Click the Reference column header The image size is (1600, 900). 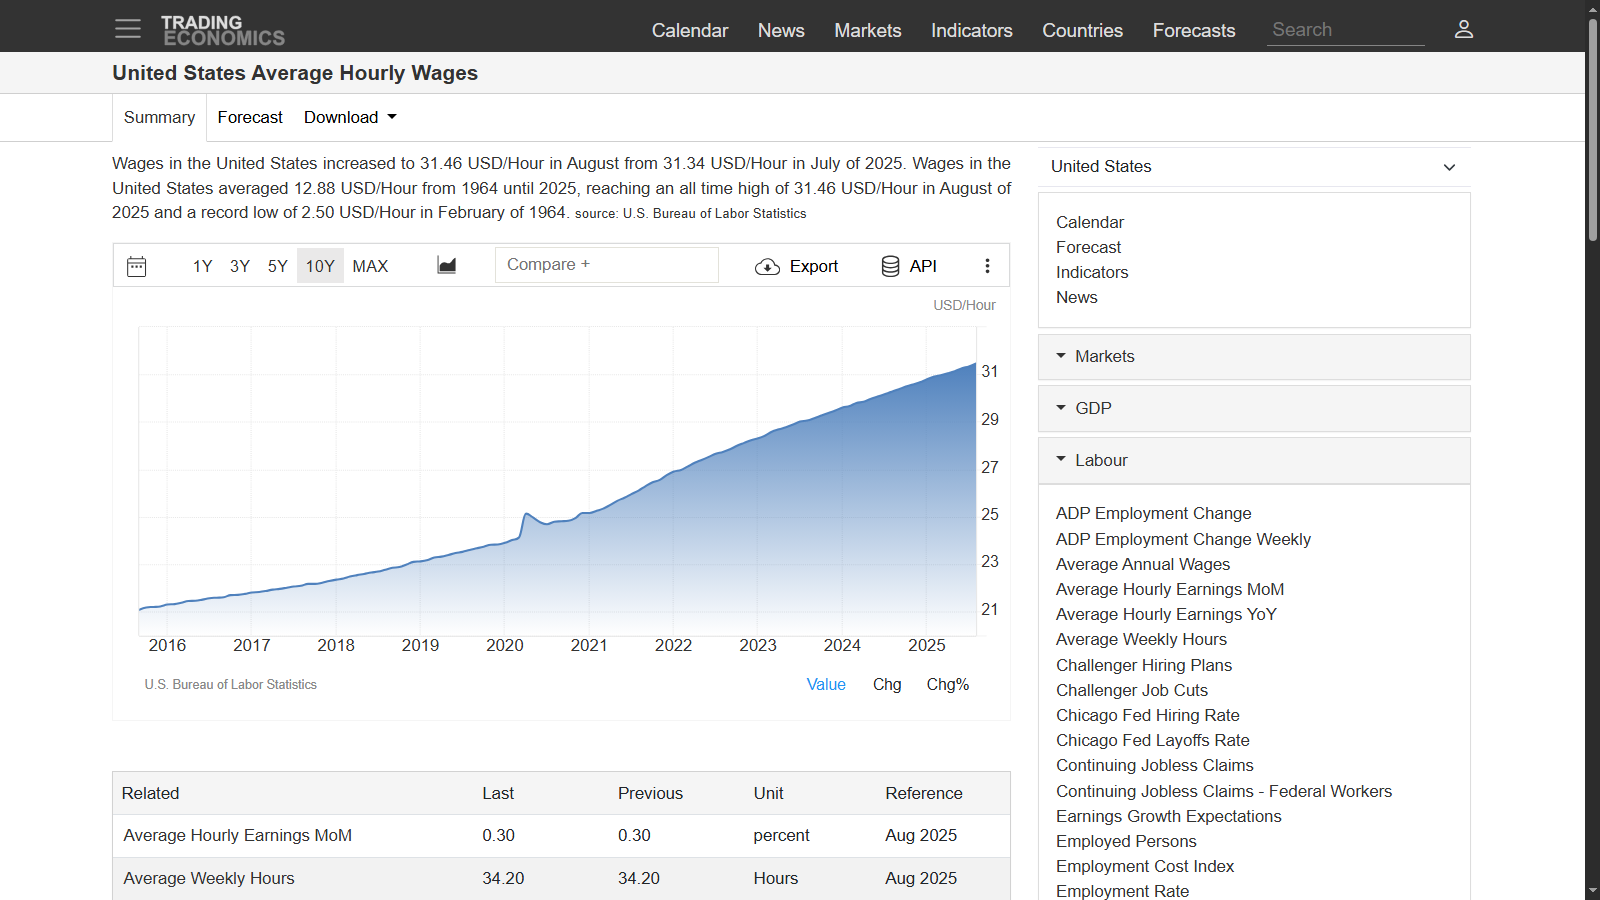924,793
